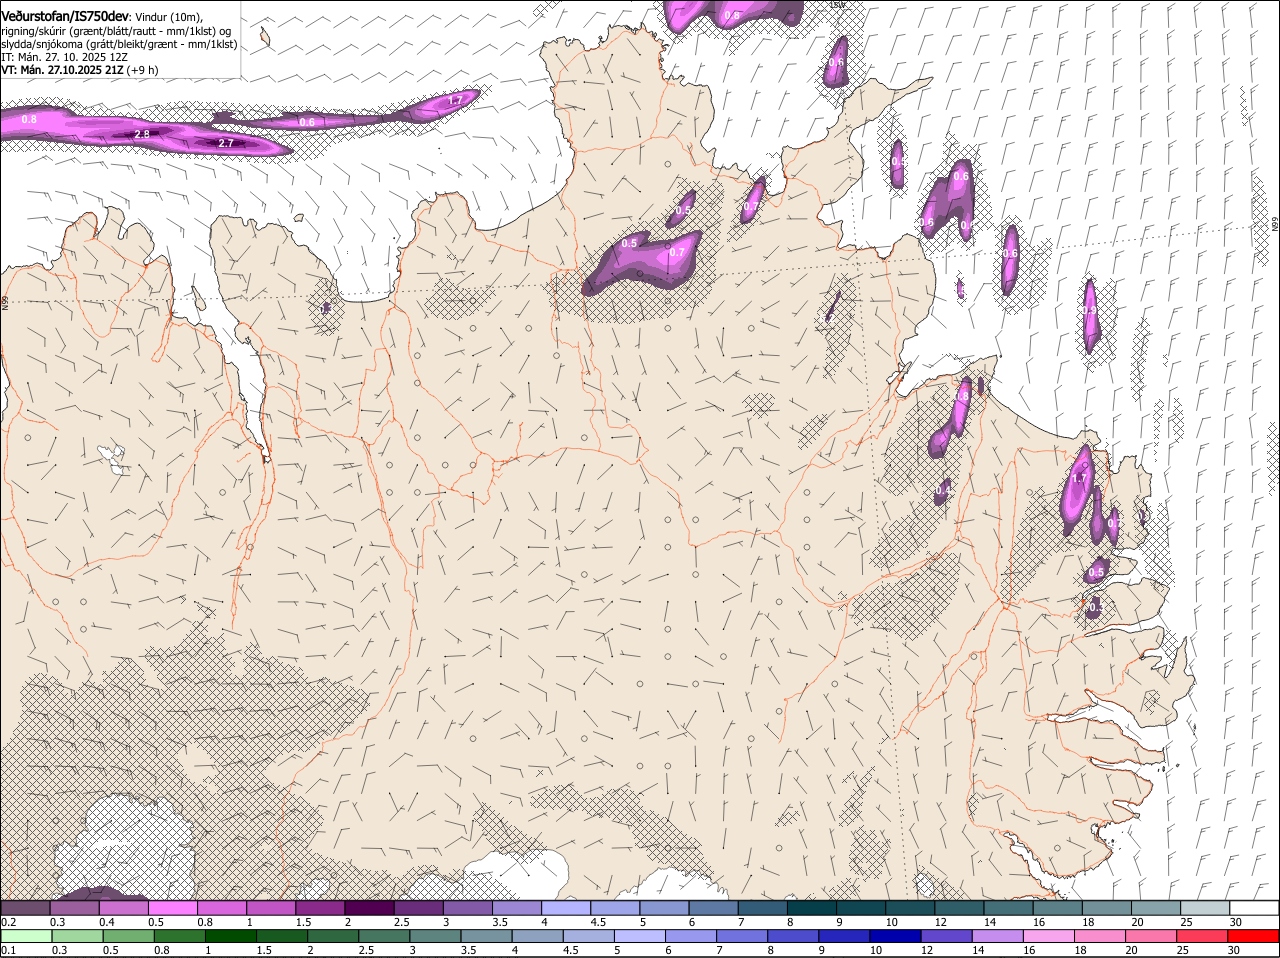Click the '(+9 h)' forecast offset text
Image resolution: width=1280 pixels, height=958 pixels.
click(x=142, y=70)
